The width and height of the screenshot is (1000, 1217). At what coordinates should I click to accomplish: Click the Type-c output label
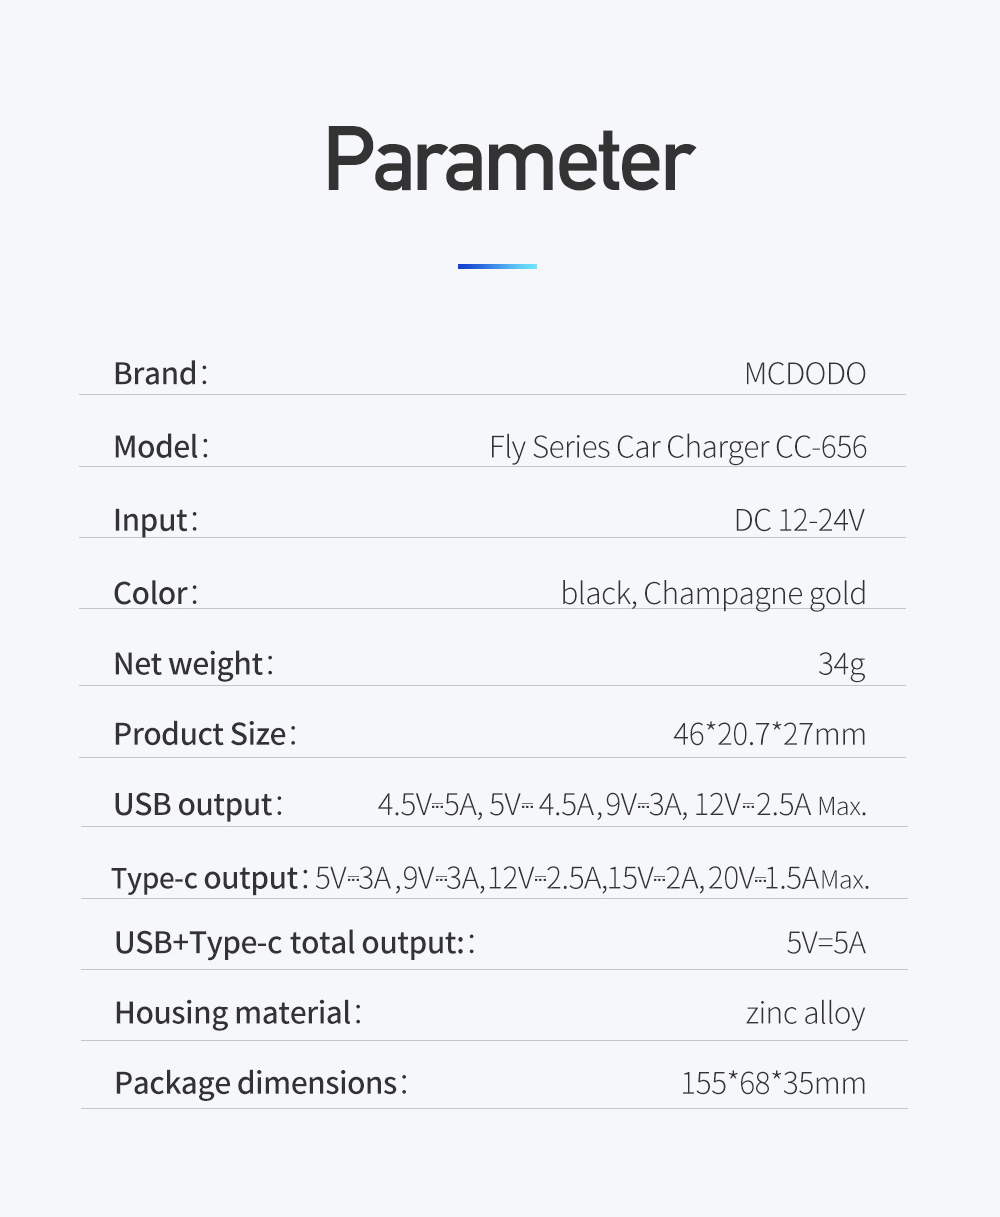pos(210,879)
